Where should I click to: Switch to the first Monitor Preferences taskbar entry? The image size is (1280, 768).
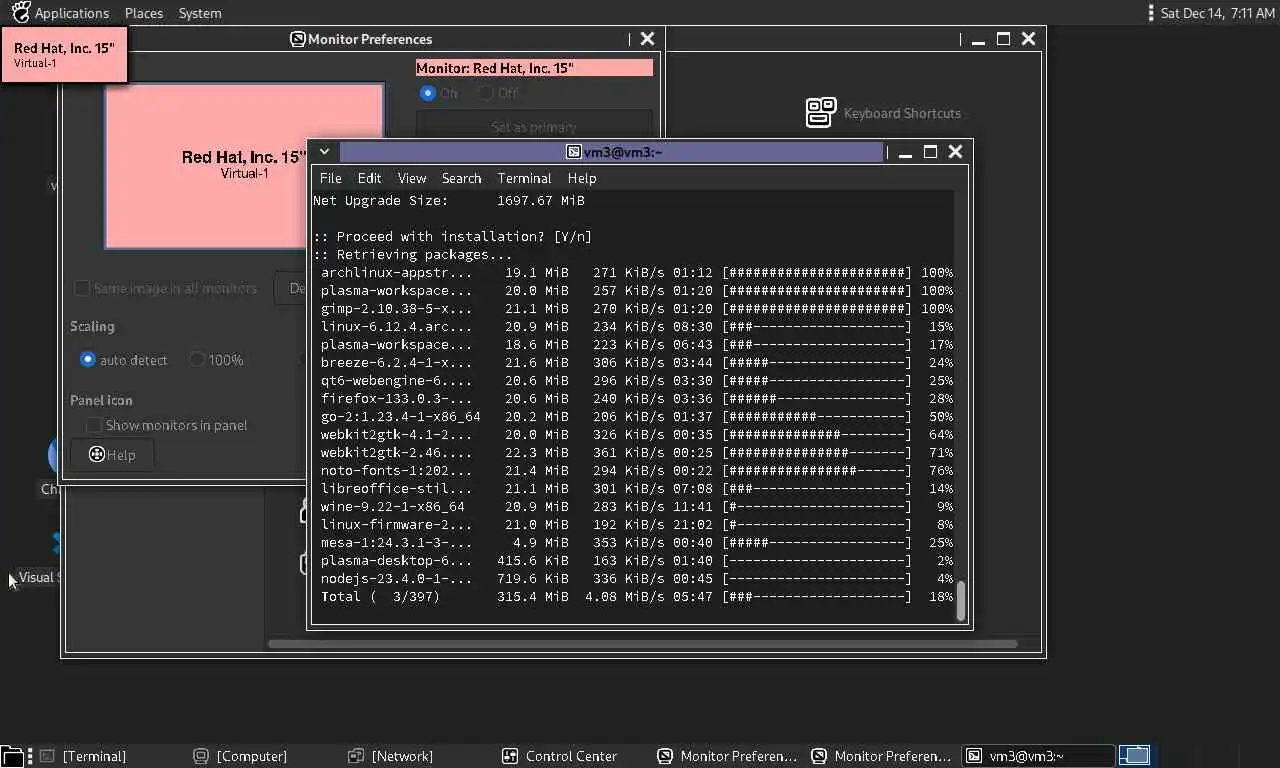pos(727,756)
